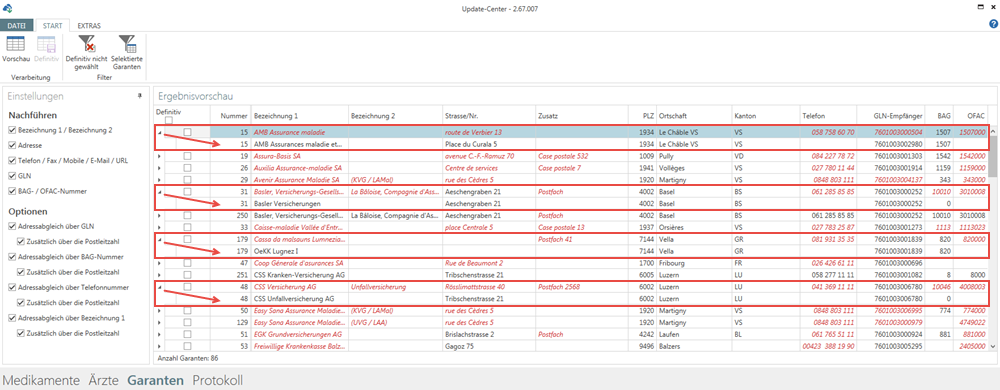Viewport: 1000px width, 390px height.
Task: Click the 'Caisse-maladie Vallée d'Entr...' cell
Action: [300, 227]
